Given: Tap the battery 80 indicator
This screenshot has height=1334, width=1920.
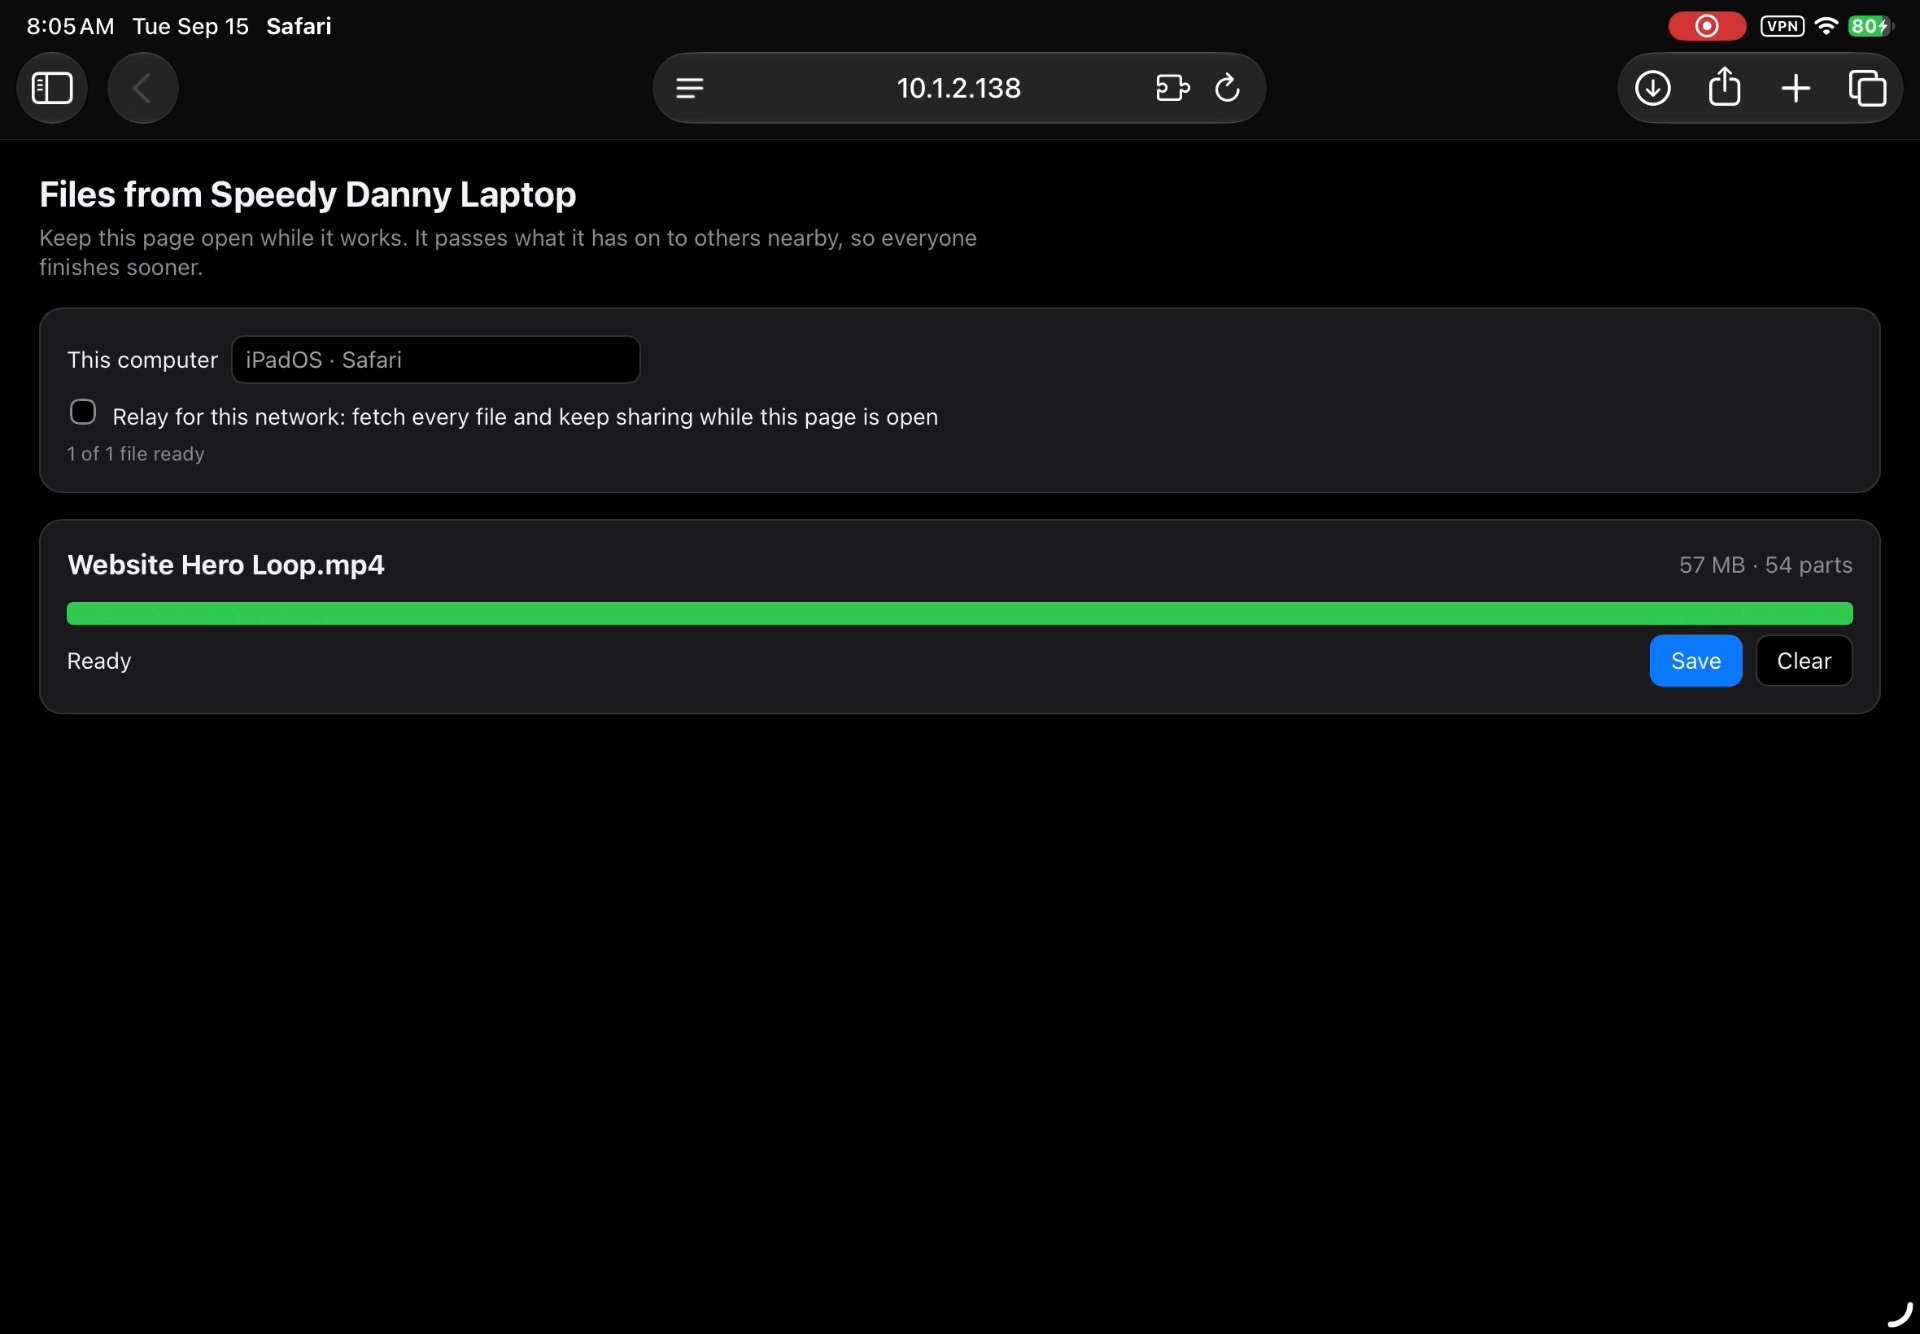Looking at the screenshot, I should [1870, 26].
